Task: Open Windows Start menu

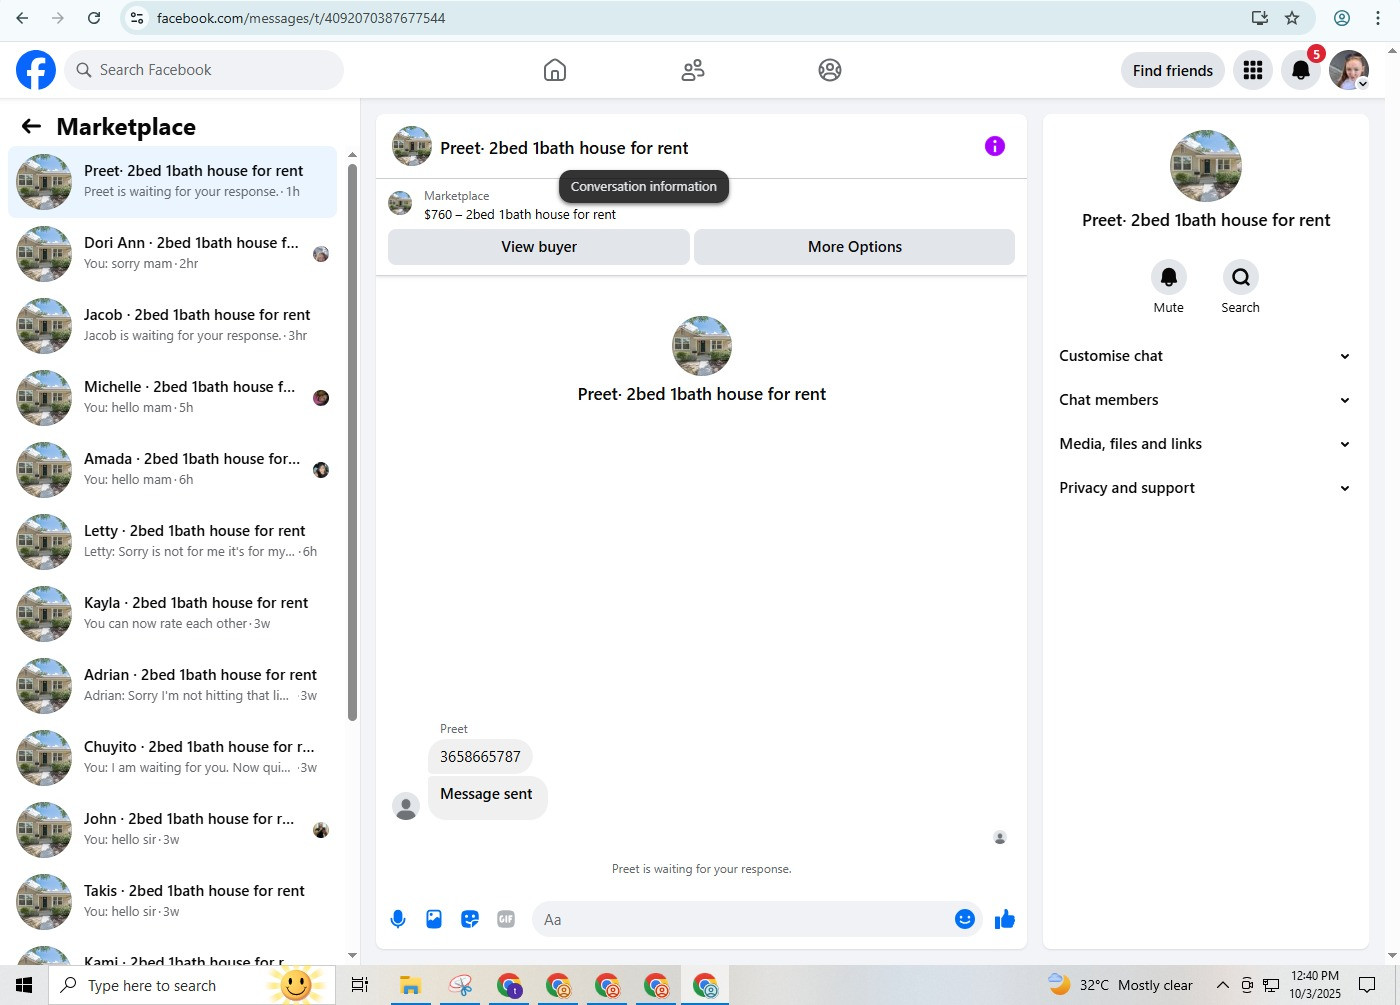Action: pos(24,985)
